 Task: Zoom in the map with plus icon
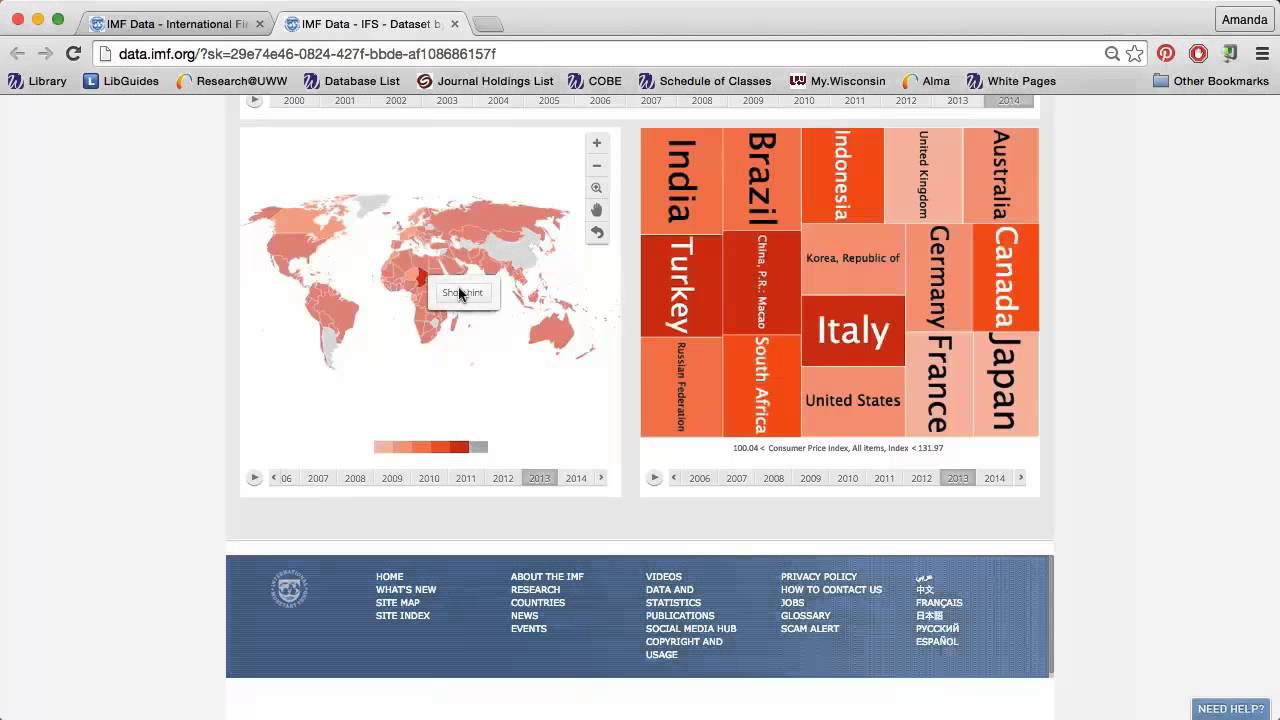coord(597,143)
